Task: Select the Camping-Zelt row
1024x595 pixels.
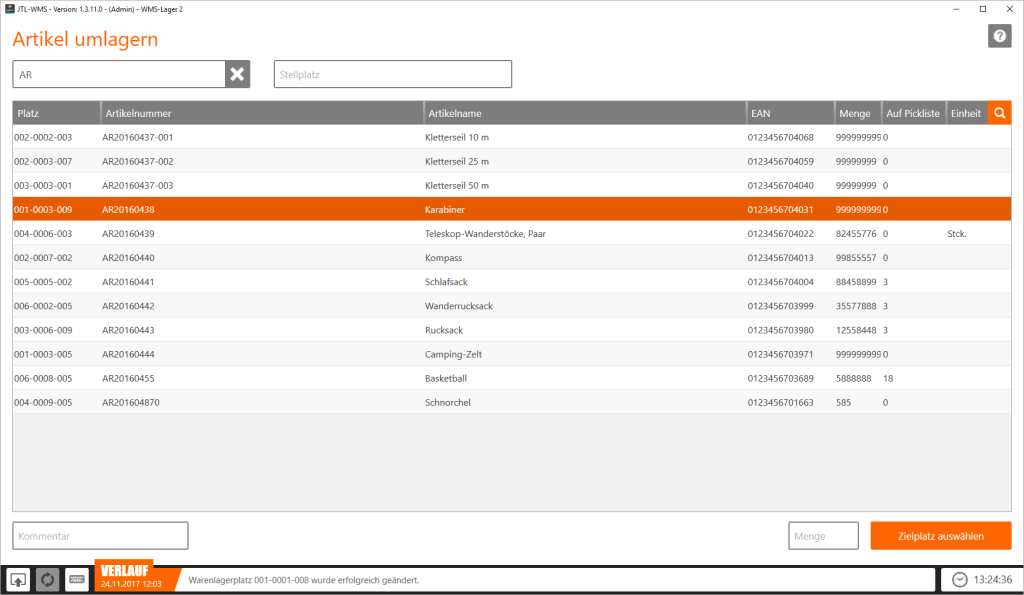Action: [512, 354]
